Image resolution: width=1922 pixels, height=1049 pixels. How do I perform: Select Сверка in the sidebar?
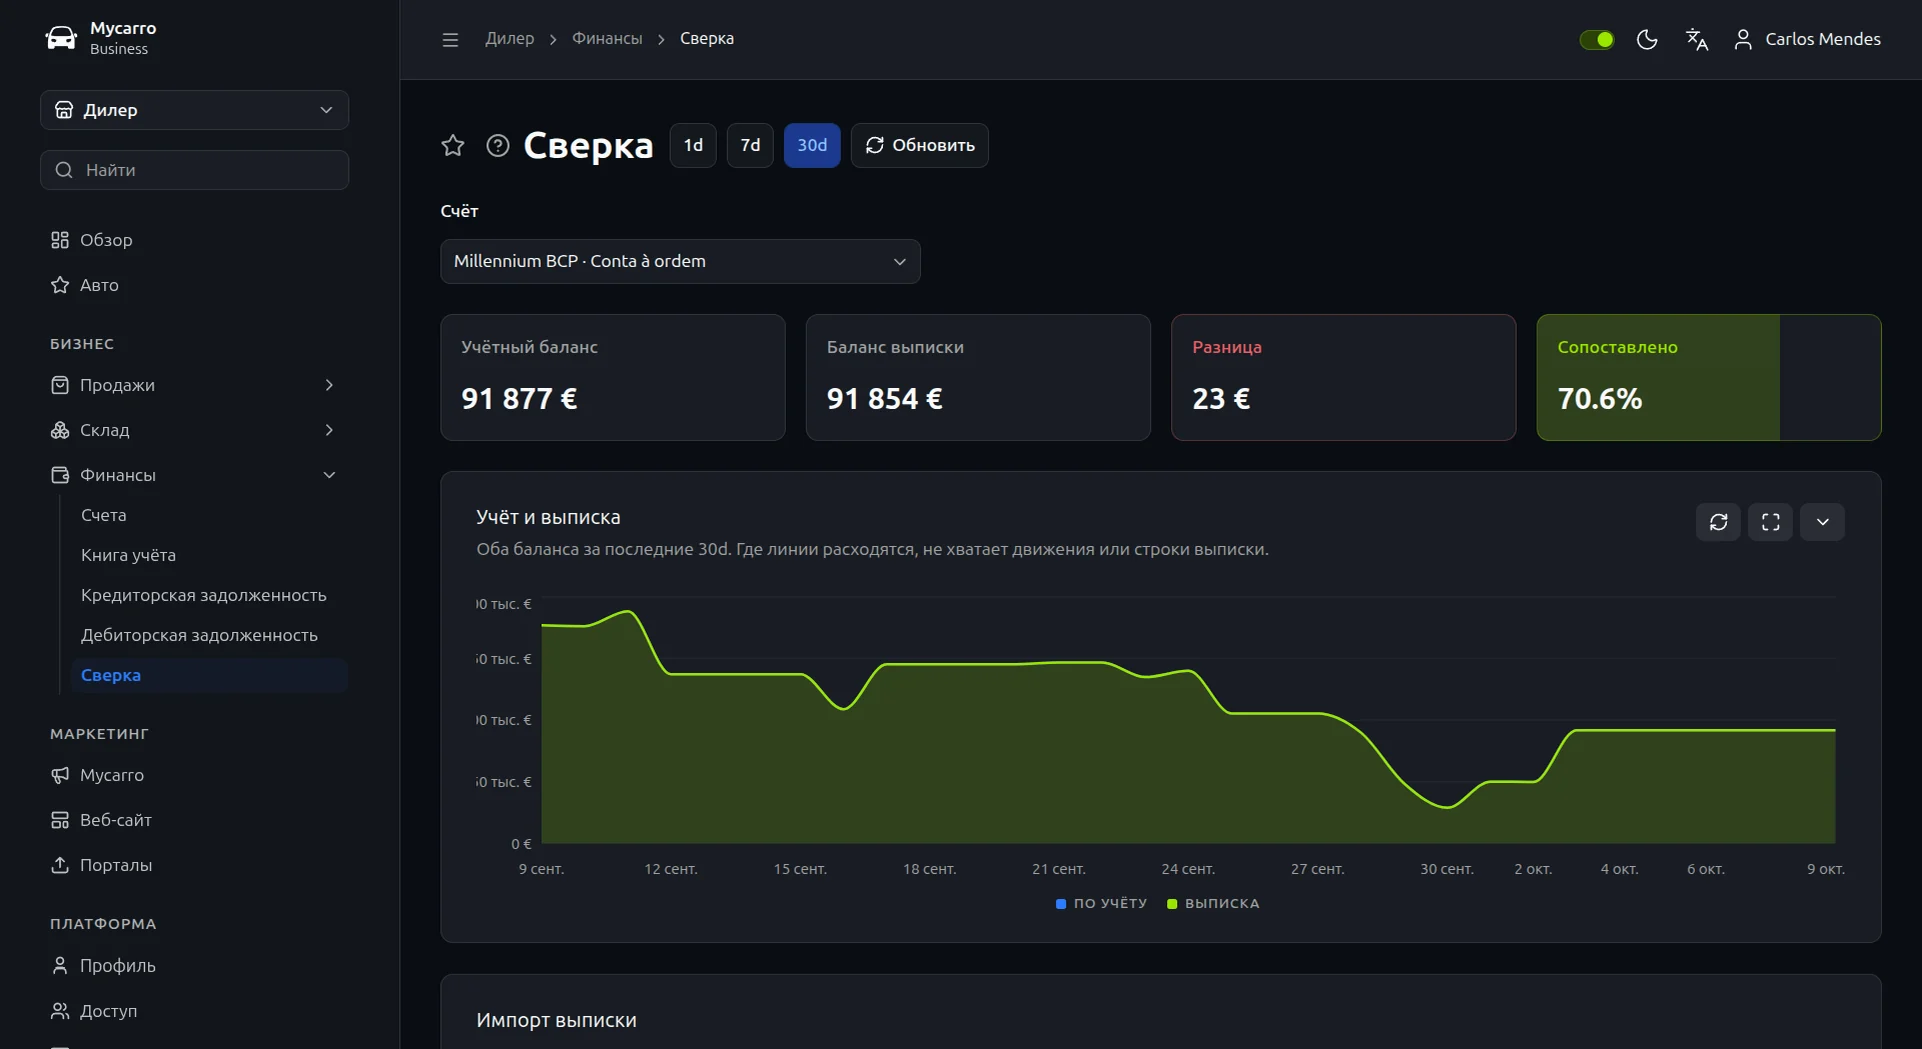tap(209, 675)
